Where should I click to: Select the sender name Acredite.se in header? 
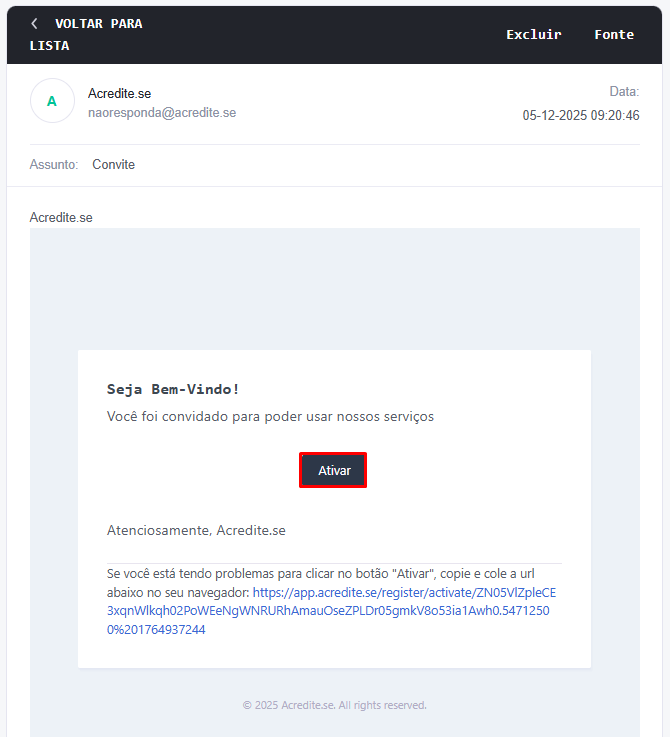[x=119, y=93]
